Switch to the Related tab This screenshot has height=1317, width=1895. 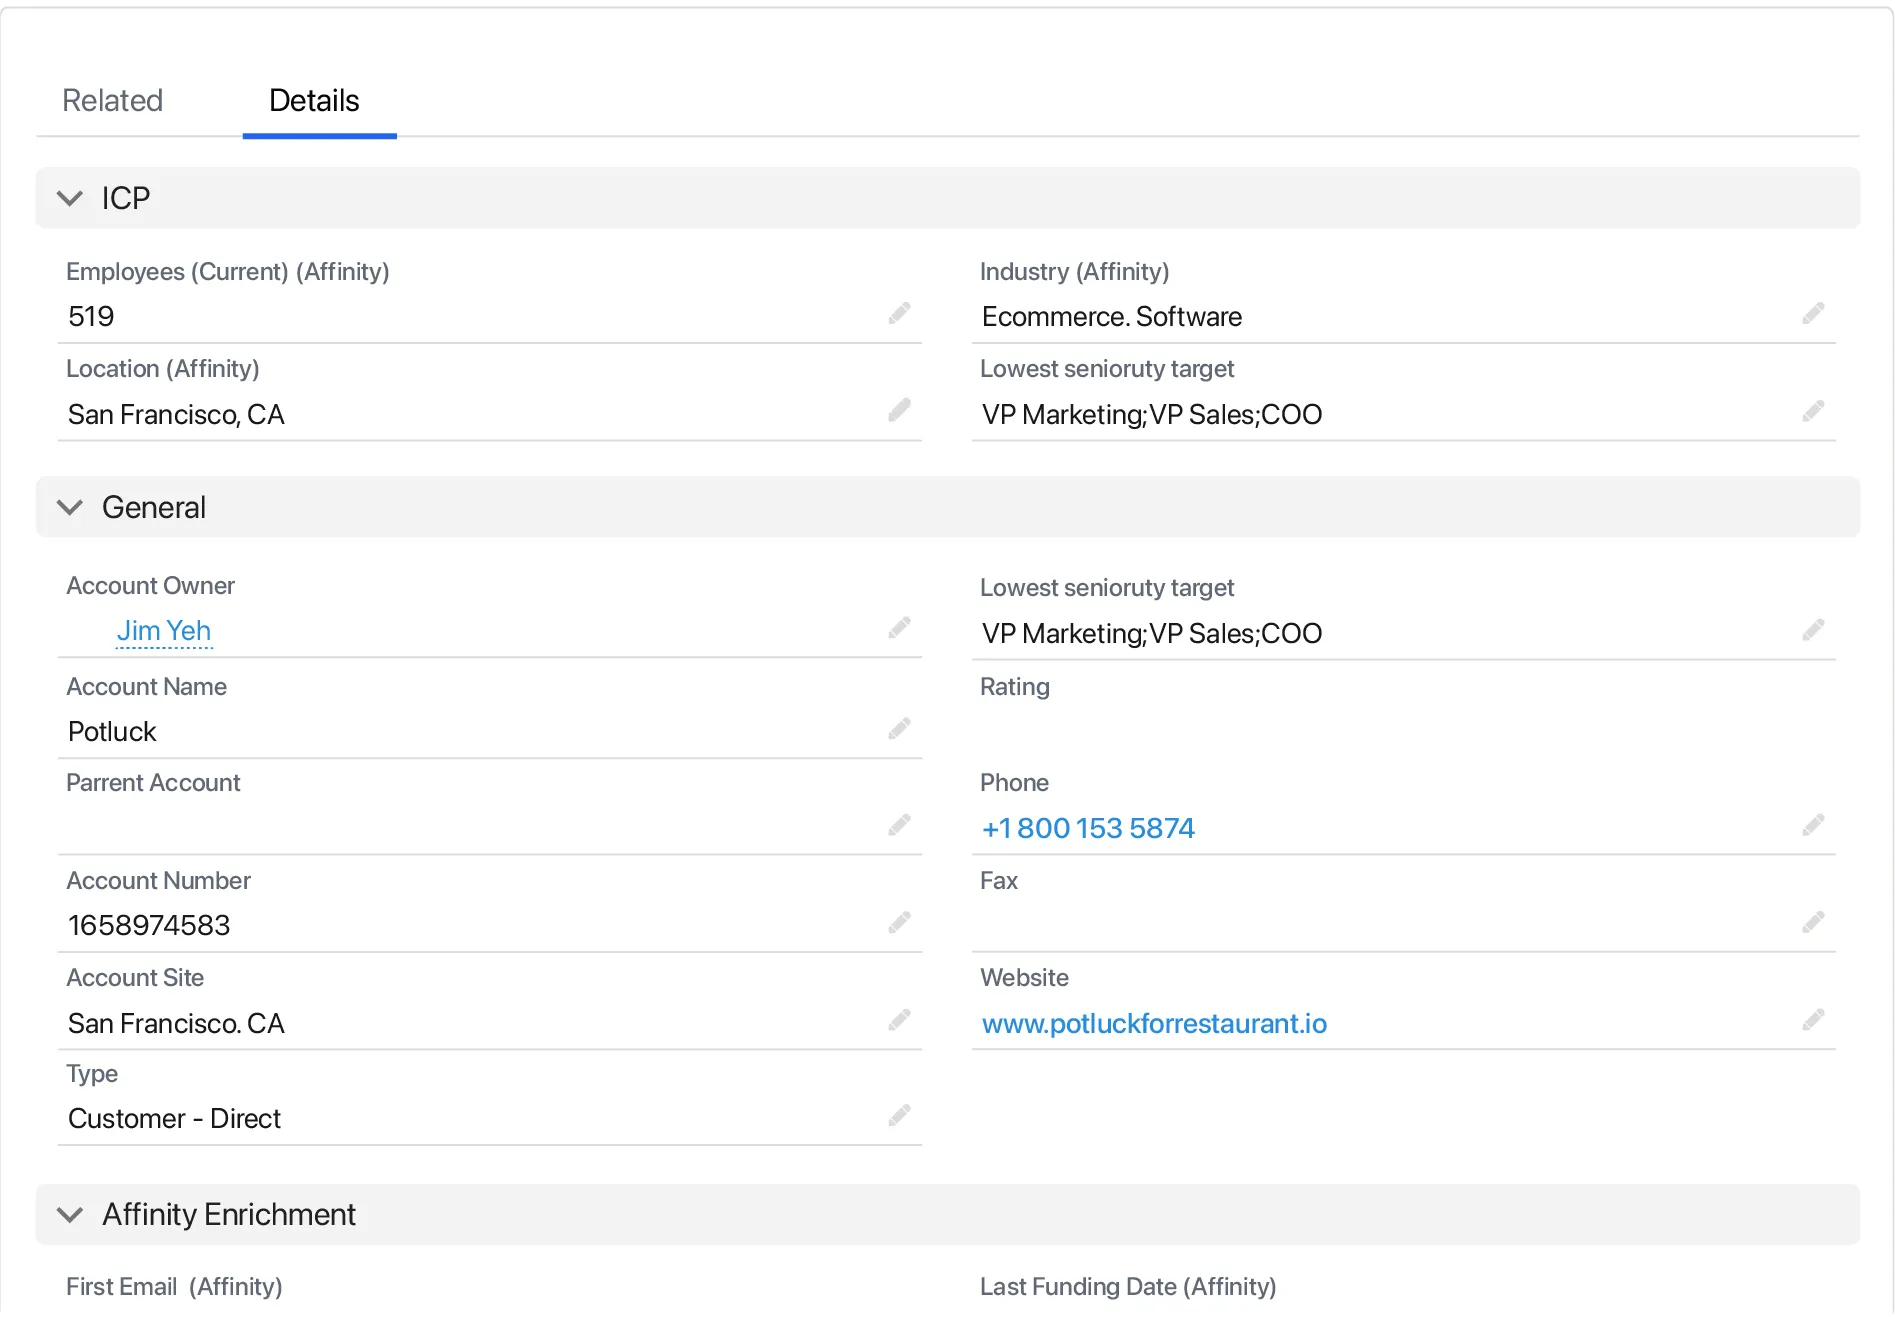[x=112, y=100]
